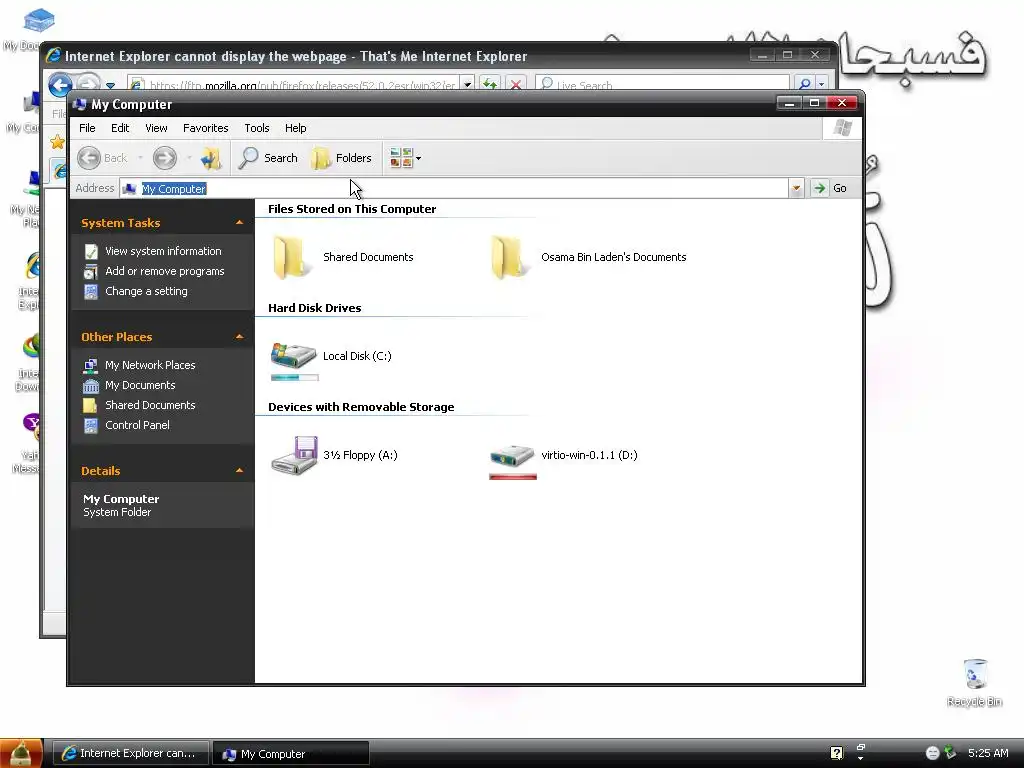1024x768 pixels.
Task: Select Osama Bin Laden's Documents folder icon
Action: click(x=509, y=257)
